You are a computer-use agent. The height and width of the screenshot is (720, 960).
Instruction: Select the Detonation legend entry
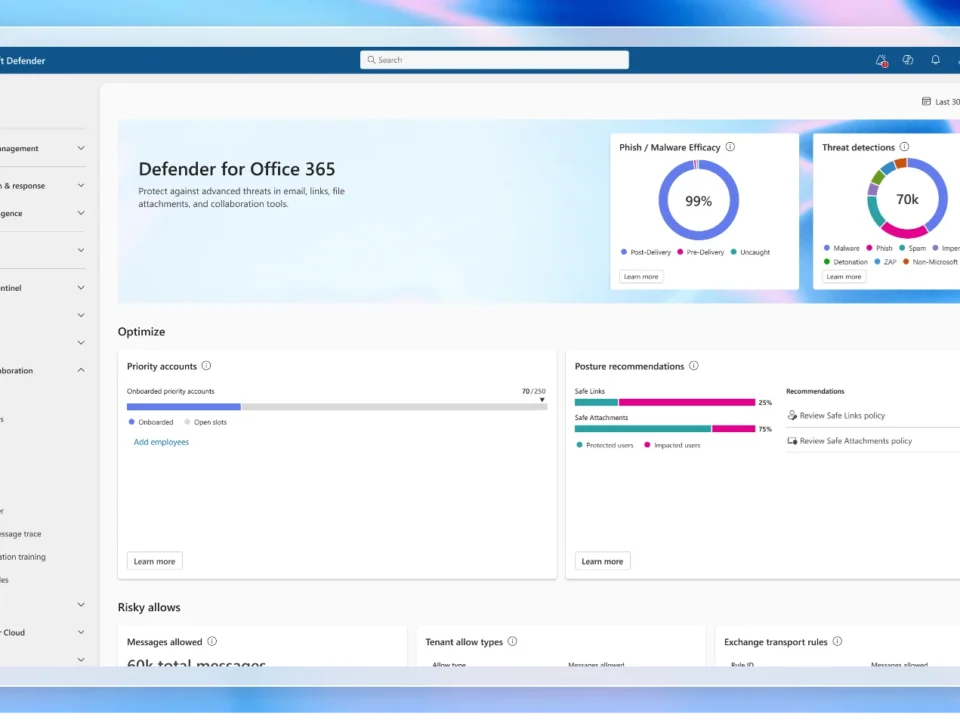[x=846, y=262]
